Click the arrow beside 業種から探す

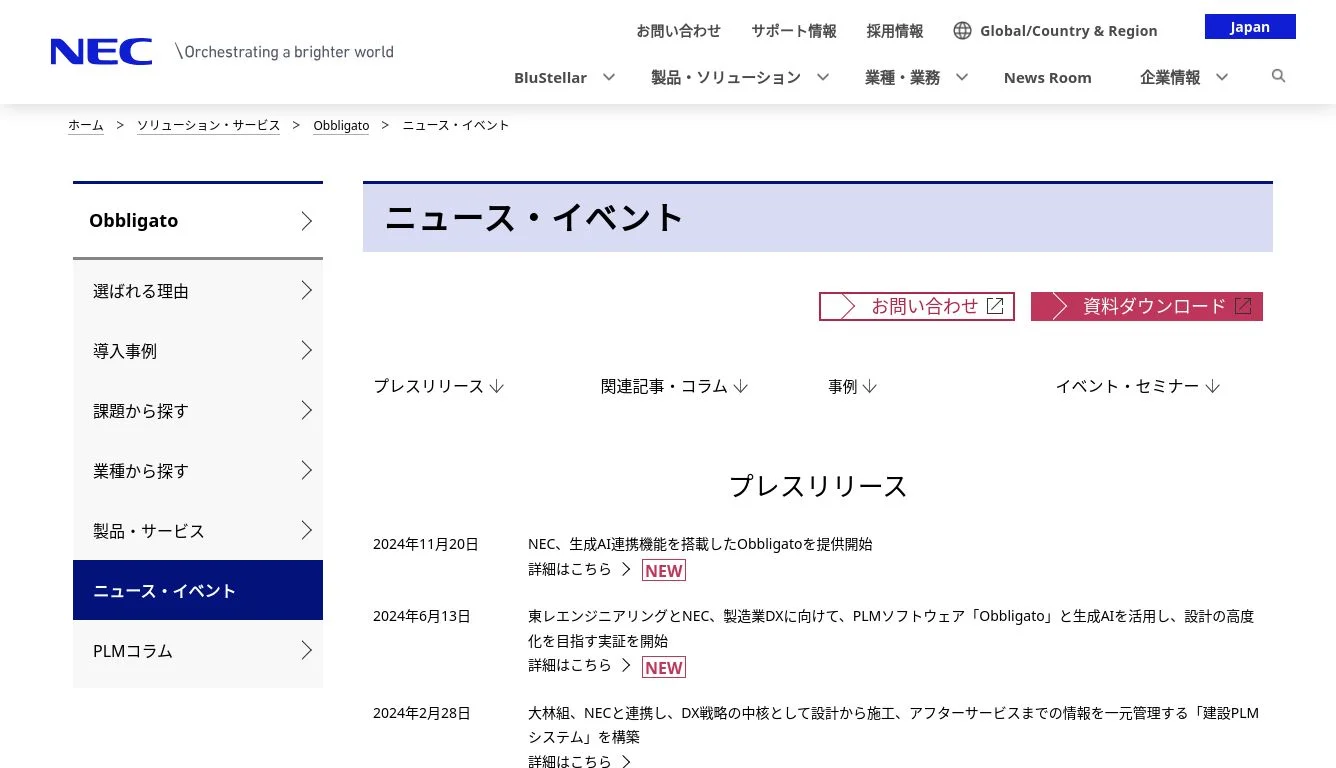[x=307, y=470]
